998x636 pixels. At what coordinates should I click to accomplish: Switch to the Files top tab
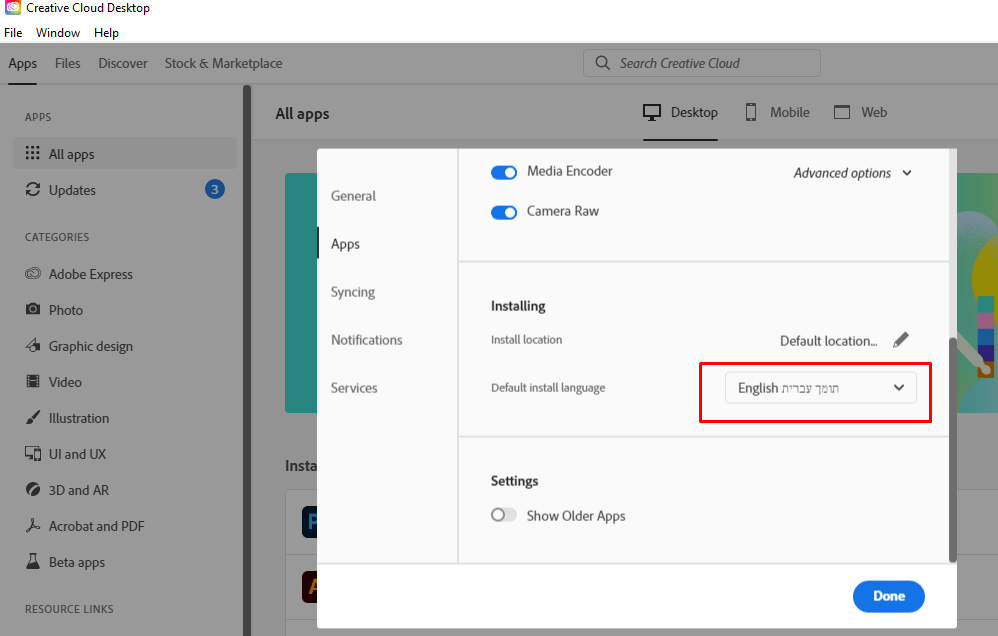pos(67,63)
